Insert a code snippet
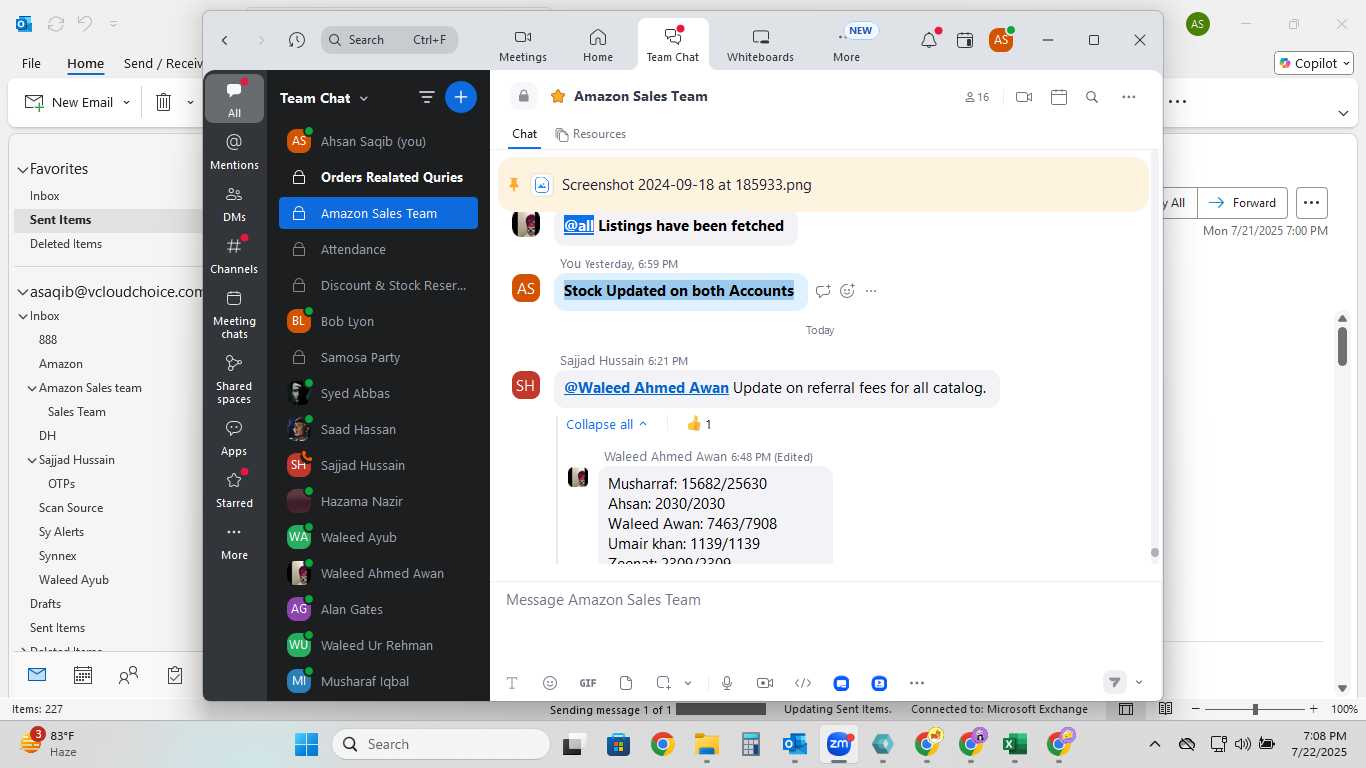 pyautogui.click(x=803, y=683)
